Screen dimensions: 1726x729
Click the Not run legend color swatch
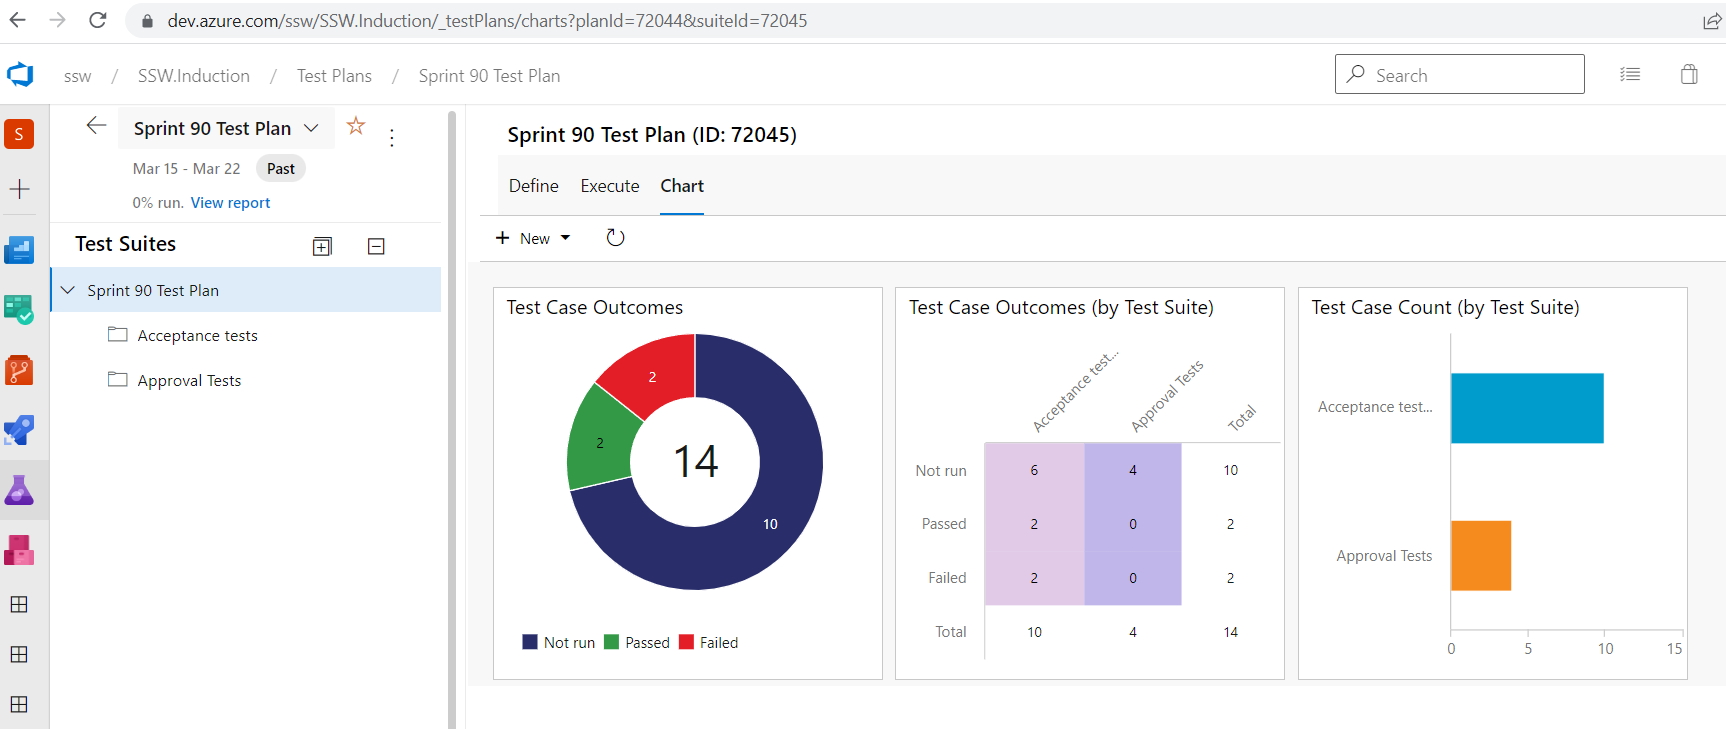530,642
